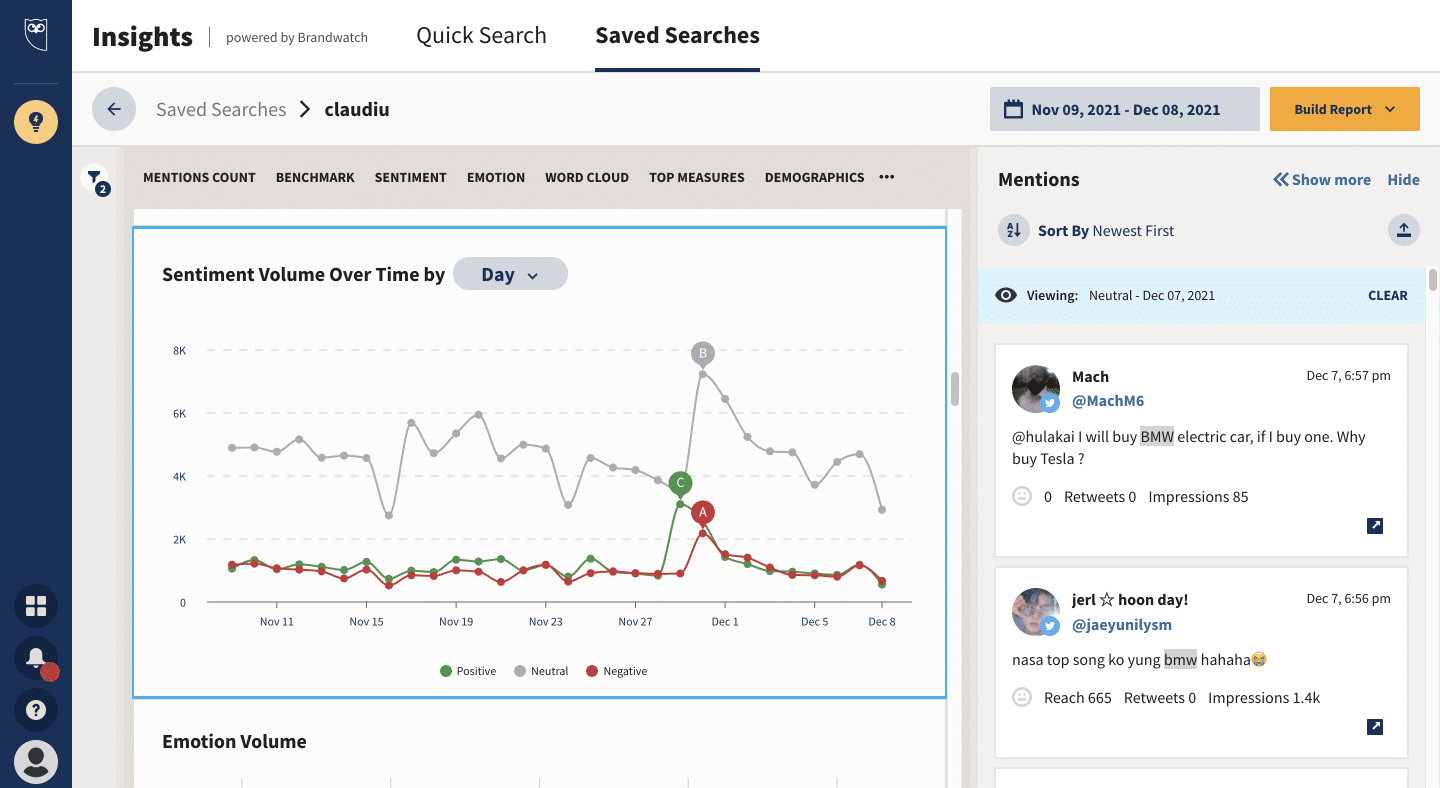Viewport: 1440px width, 788px height.
Task: Expand the Day interval dropdown
Action: pyautogui.click(x=510, y=274)
